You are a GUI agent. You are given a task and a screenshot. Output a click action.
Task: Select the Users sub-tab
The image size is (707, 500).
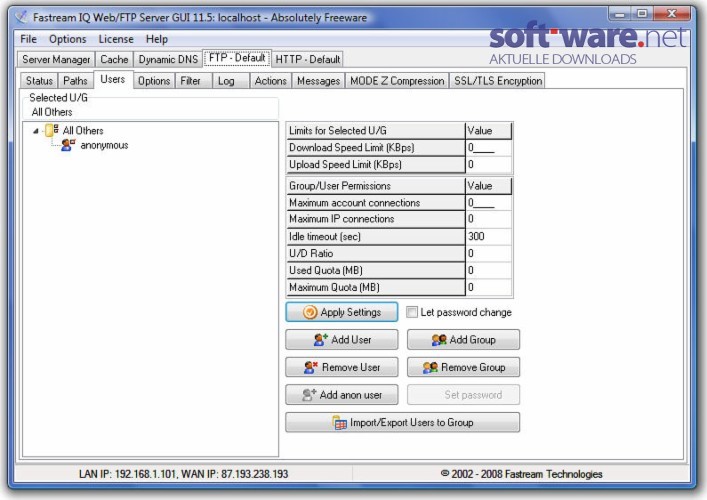[x=113, y=79]
